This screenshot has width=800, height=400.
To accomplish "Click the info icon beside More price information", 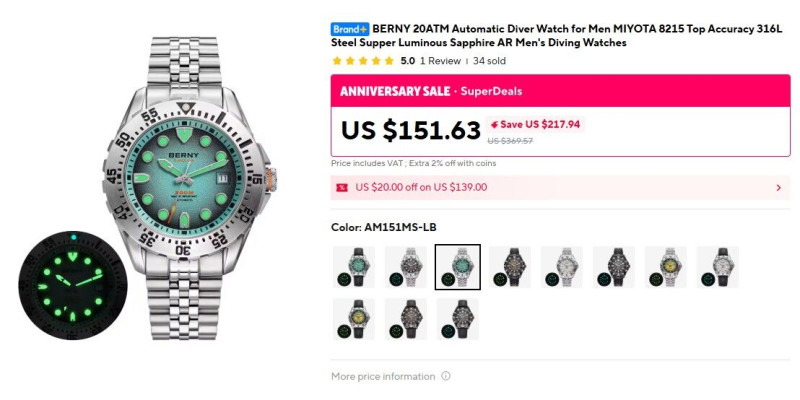I will 446,377.
